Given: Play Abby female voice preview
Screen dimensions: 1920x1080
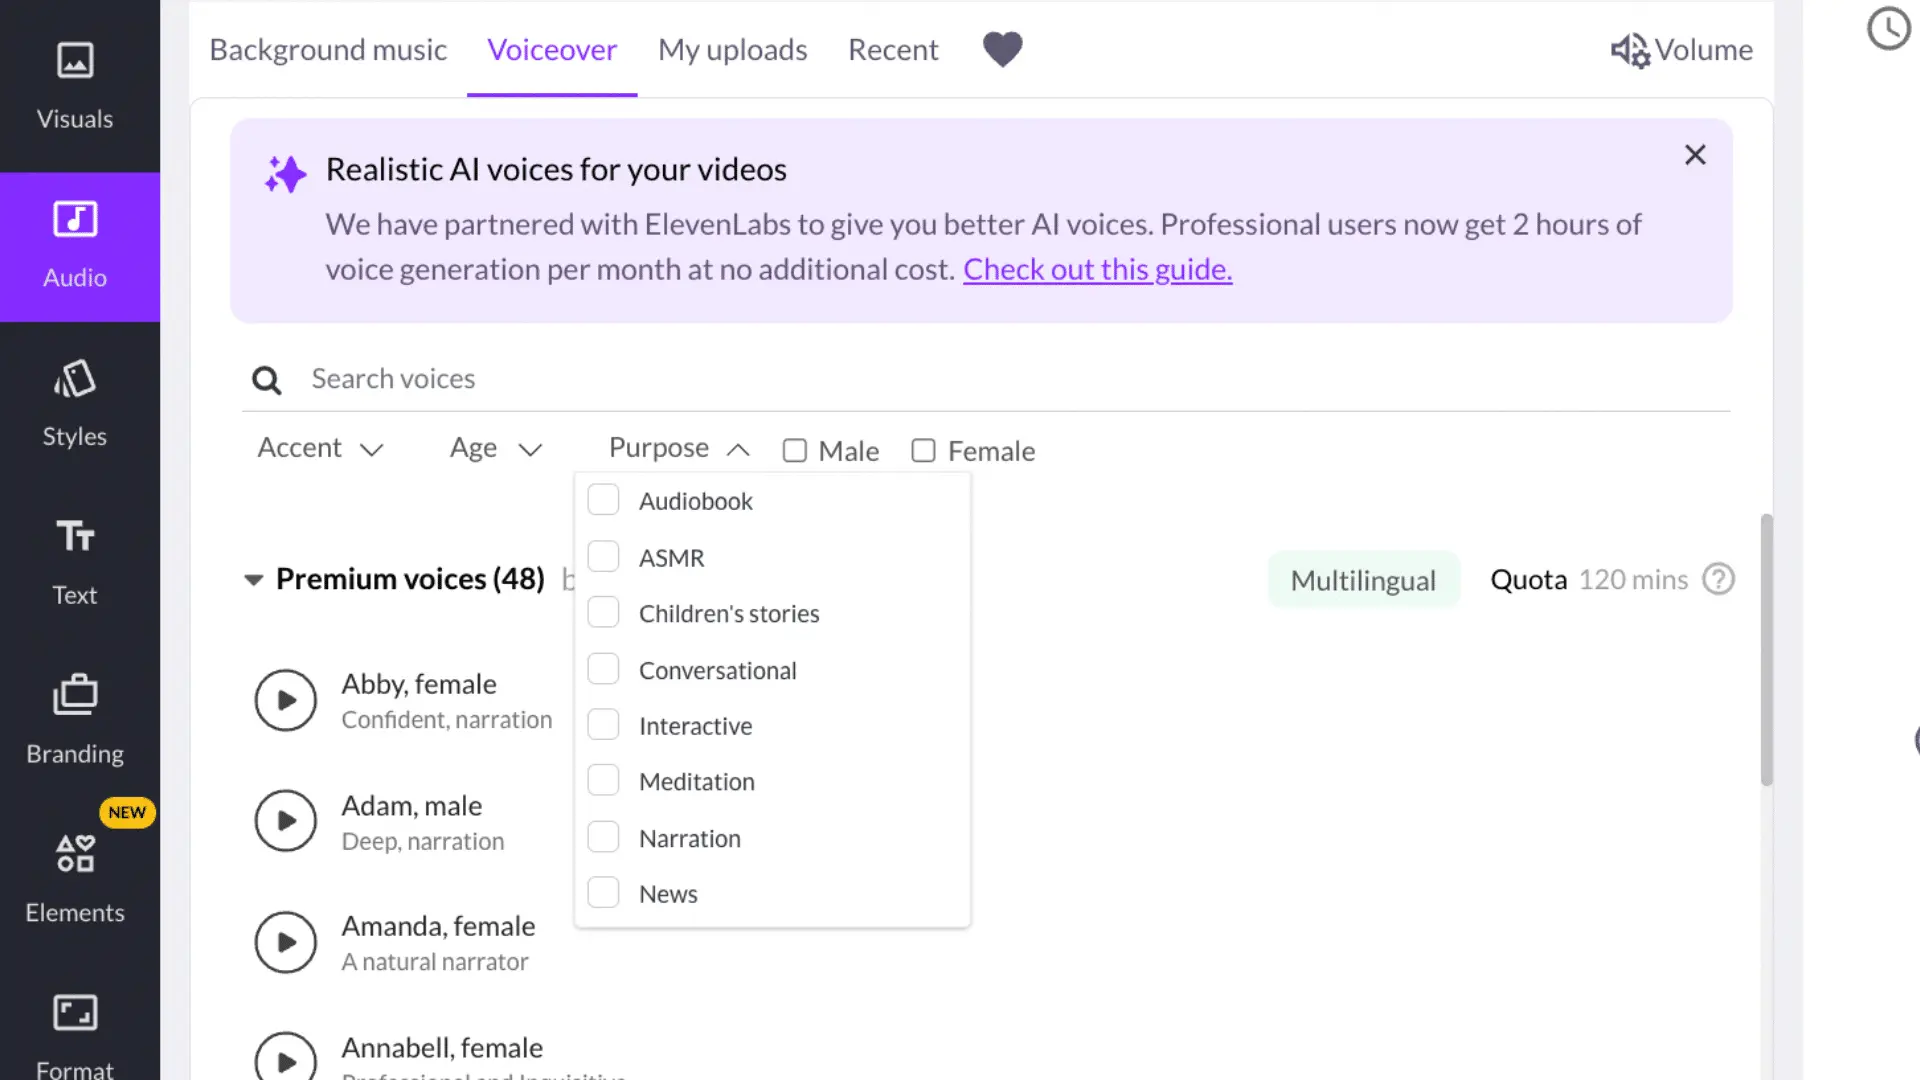Looking at the screenshot, I should point(285,700).
